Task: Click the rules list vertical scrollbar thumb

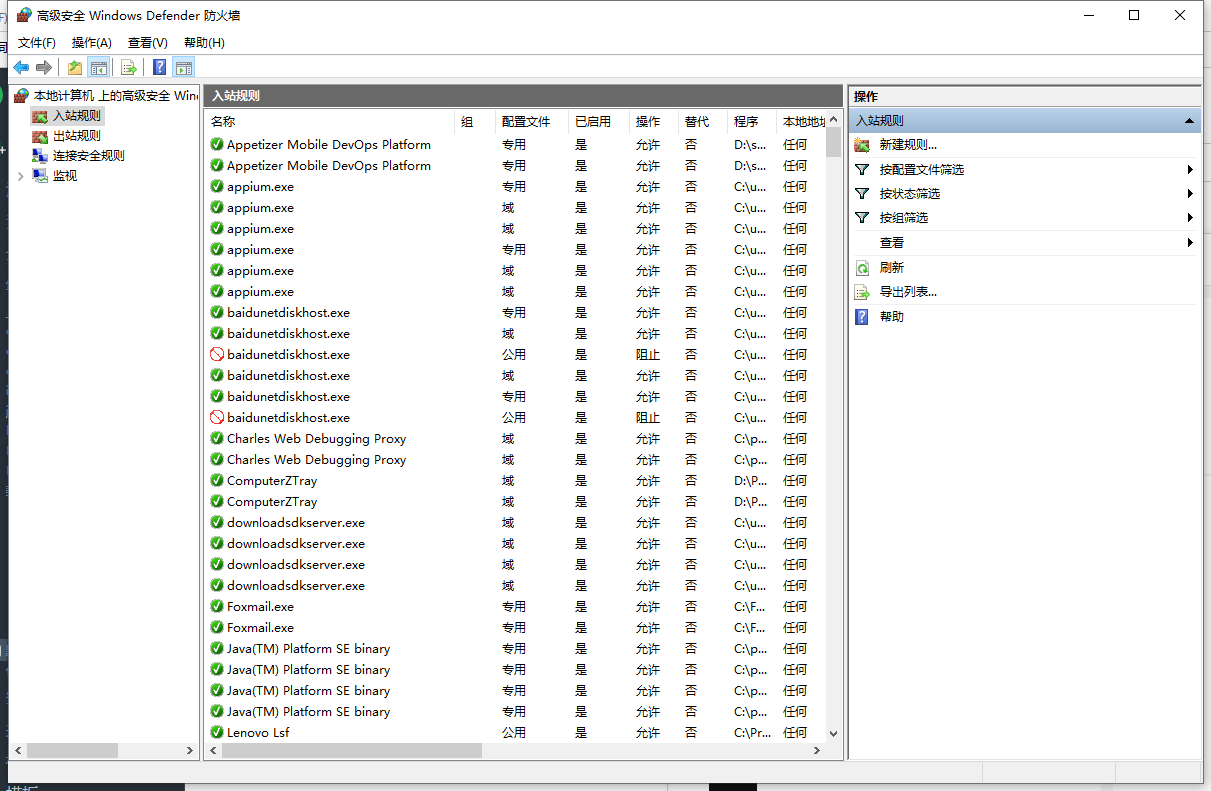Action: pyautogui.click(x=834, y=143)
